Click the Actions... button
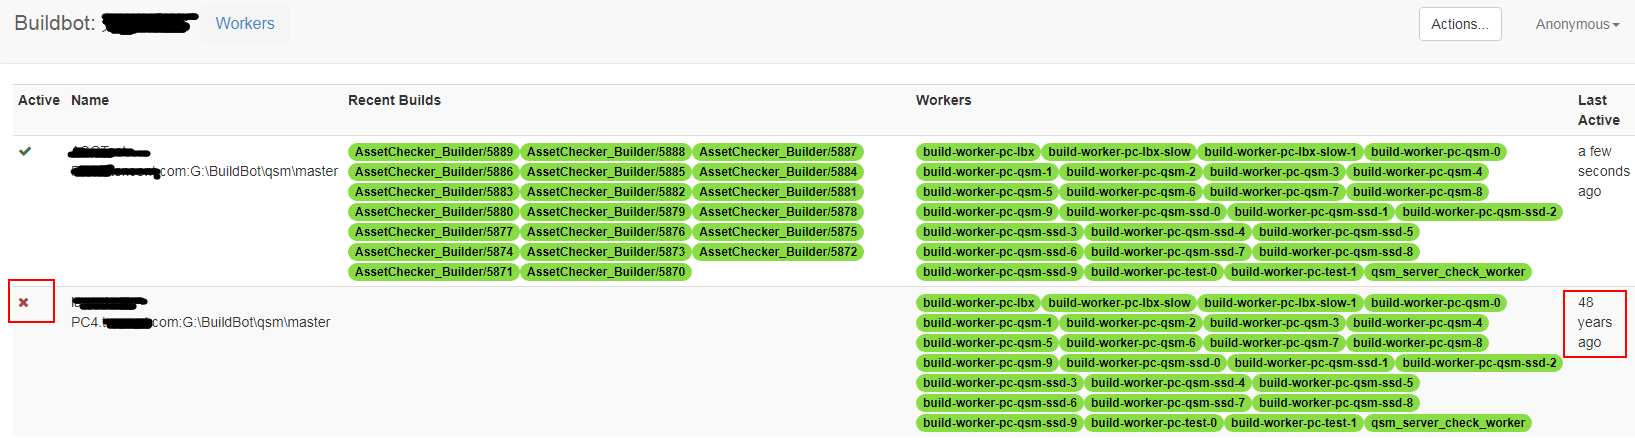The width and height of the screenshot is (1635, 448). [x=1459, y=24]
